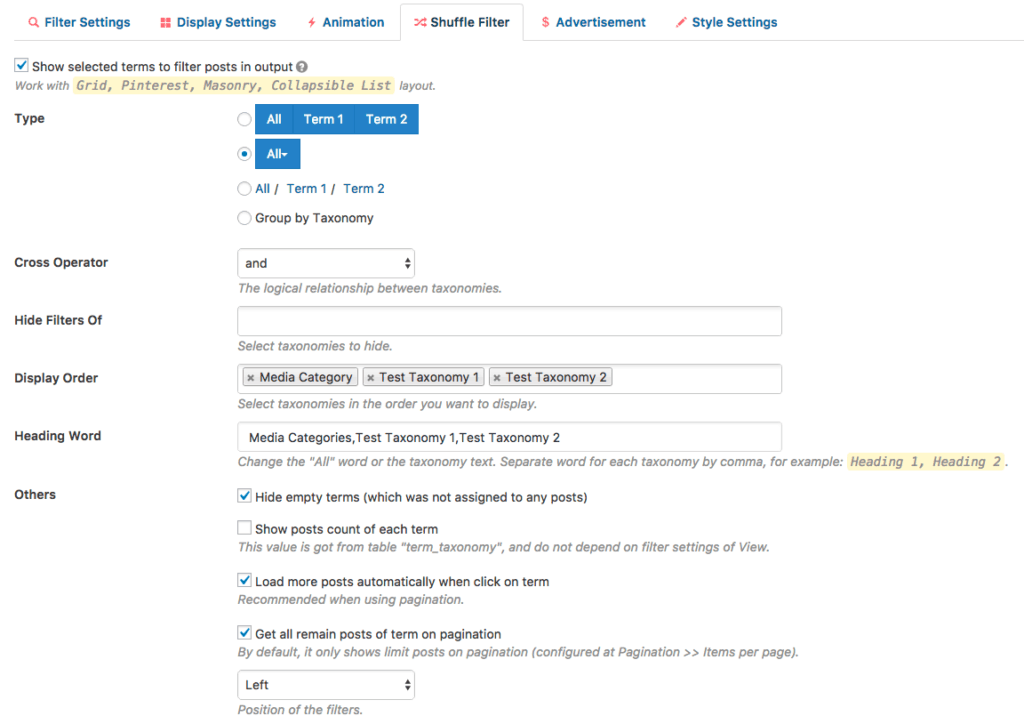Image resolution: width=1024 pixels, height=724 pixels.
Task: Remove the Test Taxonomy 1 tag
Action: coord(370,378)
